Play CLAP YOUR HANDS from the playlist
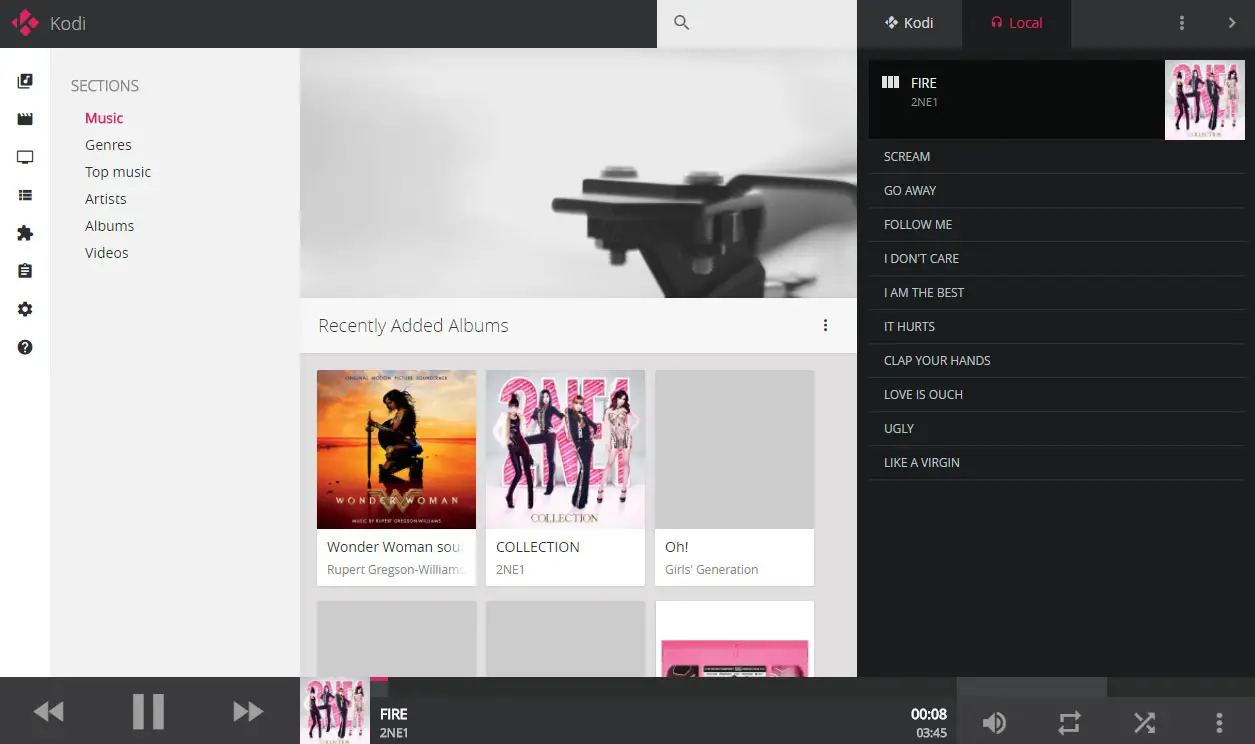1255x744 pixels. (1057, 361)
